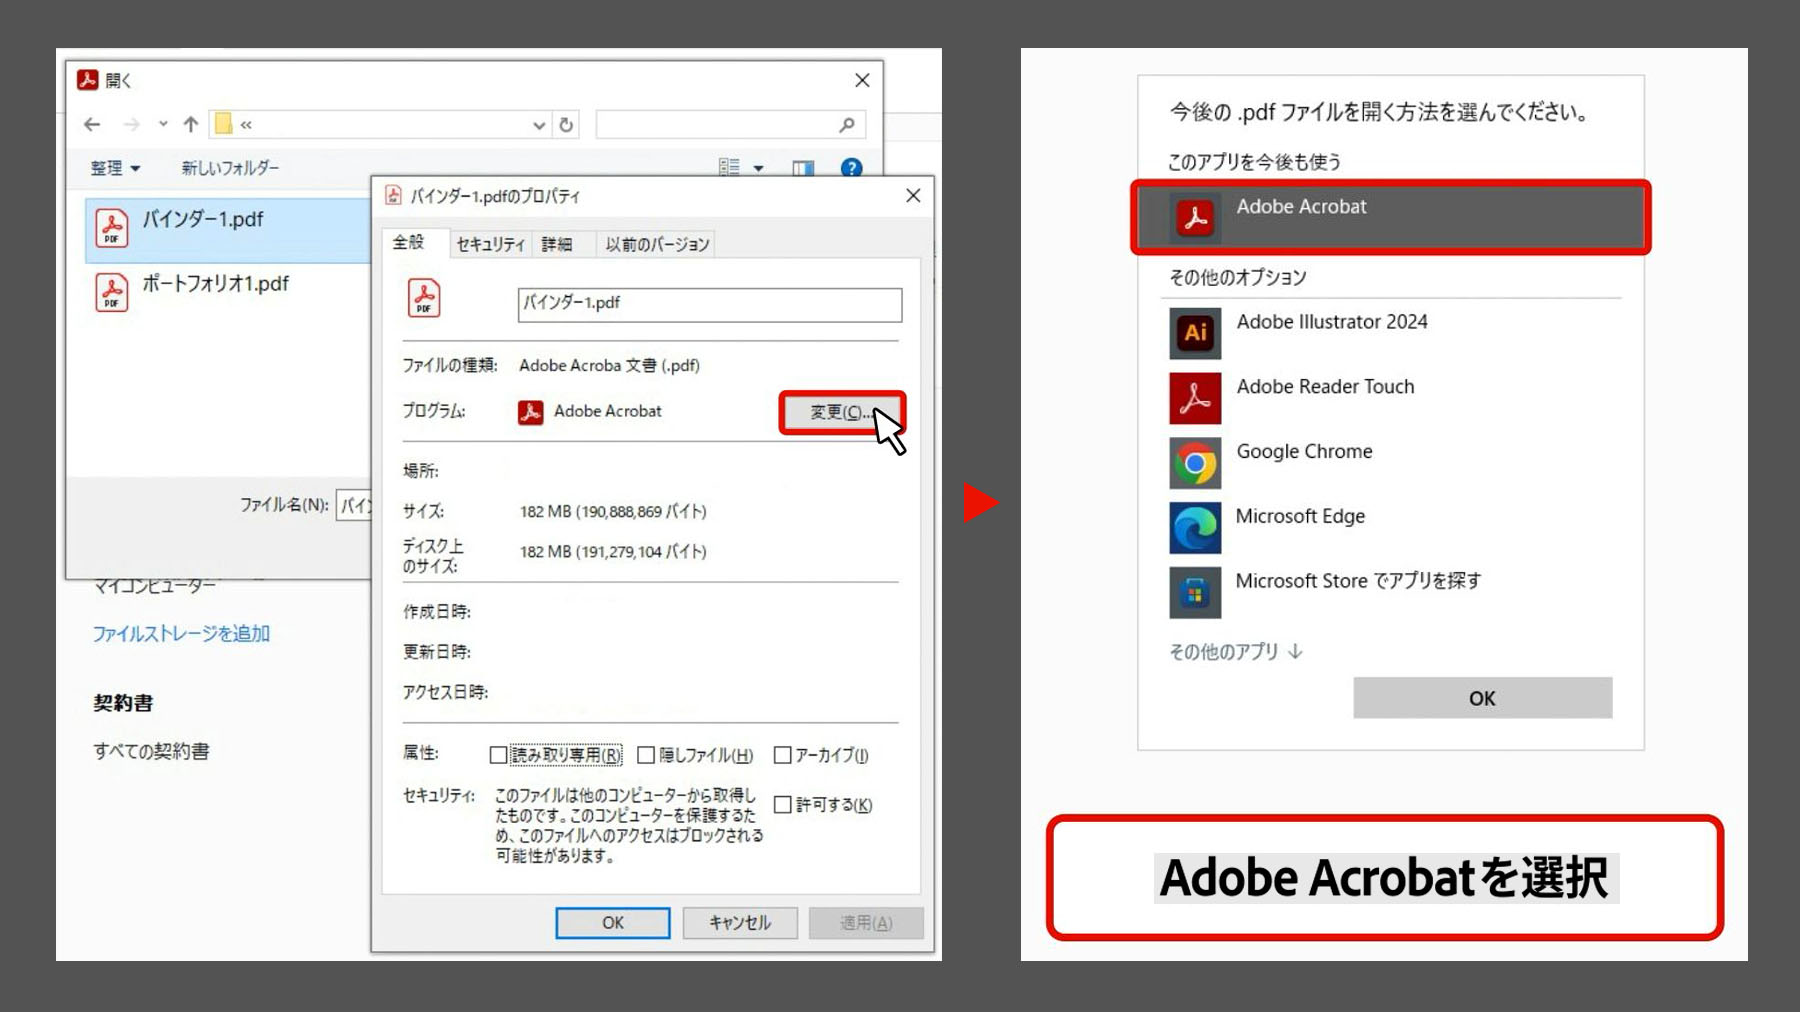Select the ポートフォリオ1.pdf file
Image resolution: width=1800 pixels, height=1012 pixels.
(228, 293)
